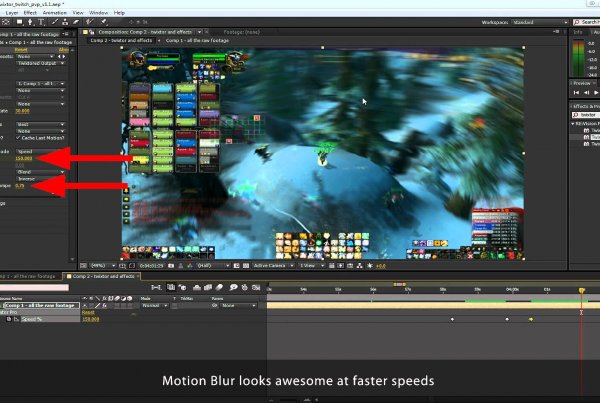Screen dimensions: 600x403
Task: Open the Effect menu
Action: pyautogui.click(x=30, y=13)
